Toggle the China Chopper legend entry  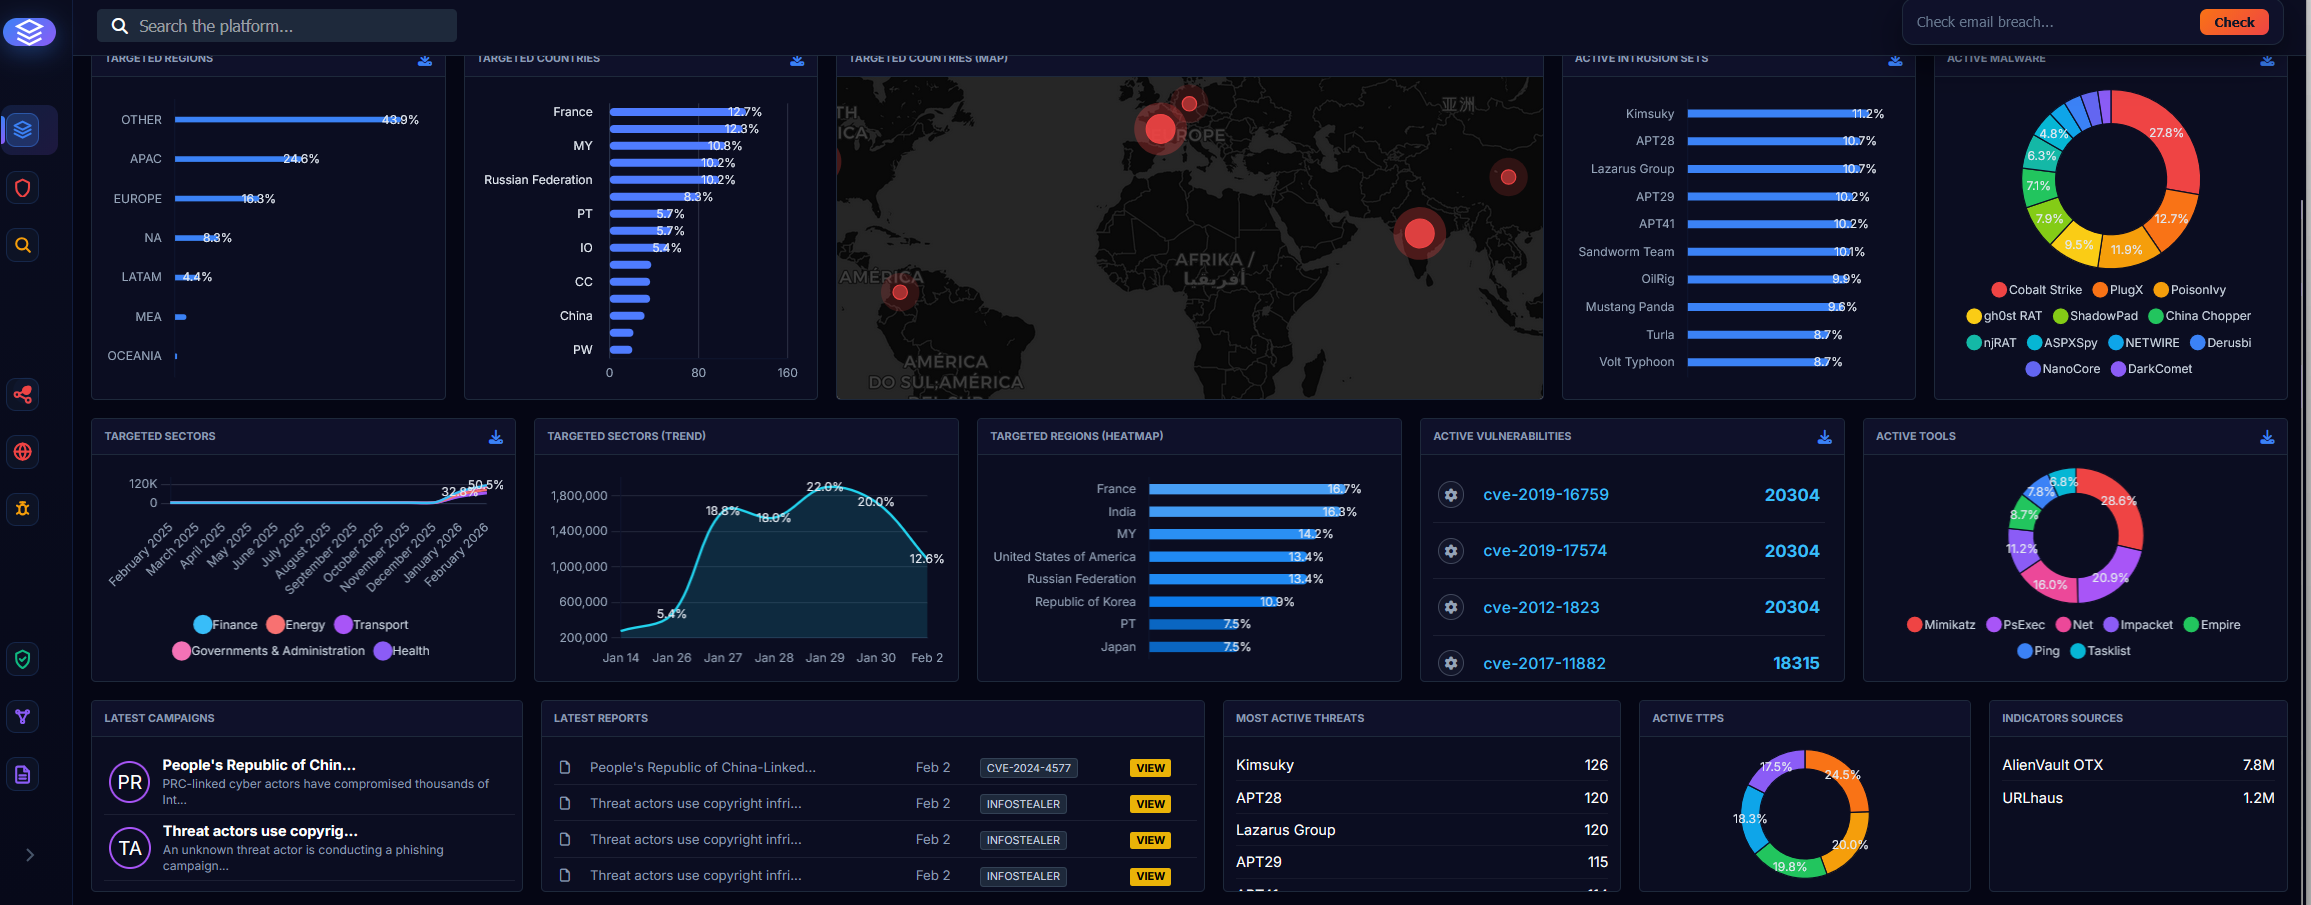2200,316
